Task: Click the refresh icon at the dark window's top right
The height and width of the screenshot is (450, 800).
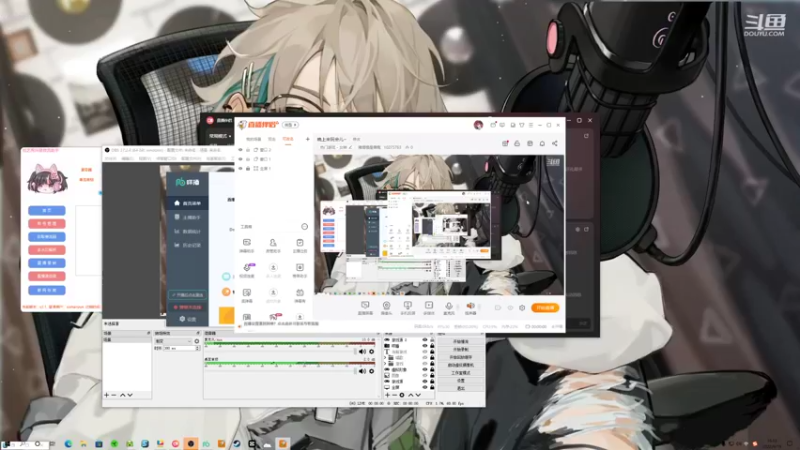Action: (586, 136)
